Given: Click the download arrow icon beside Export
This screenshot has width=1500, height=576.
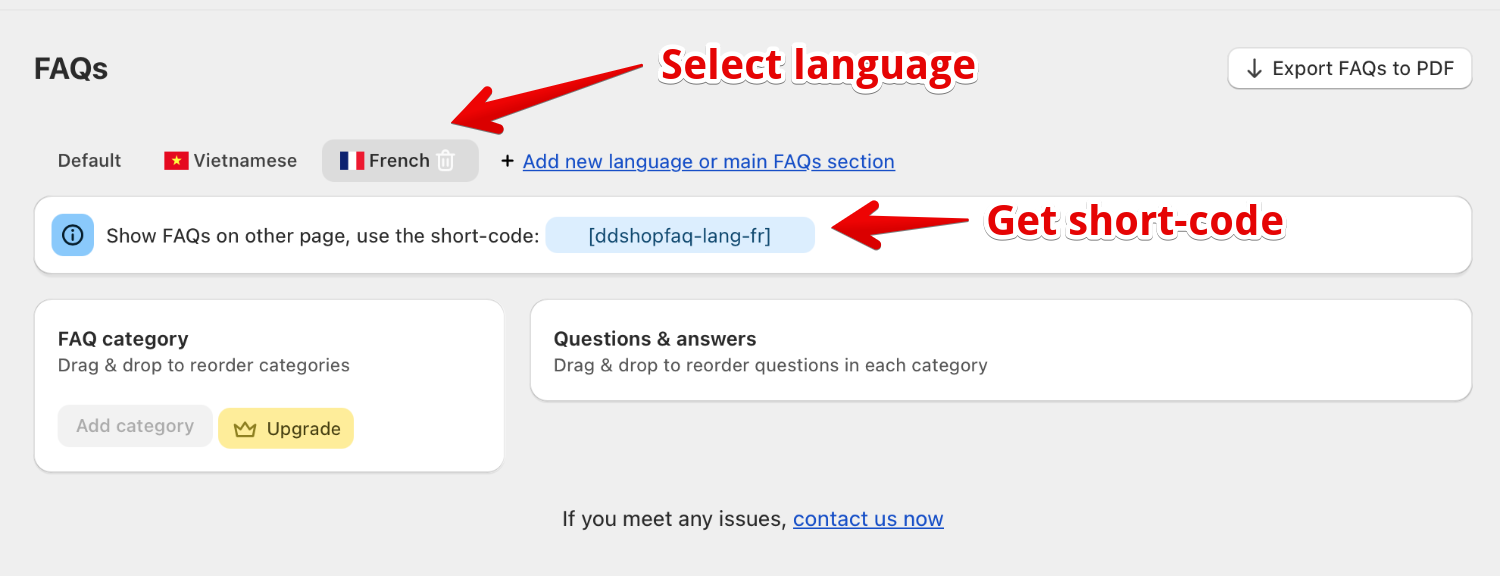Looking at the screenshot, I should (x=1254, y=69).
